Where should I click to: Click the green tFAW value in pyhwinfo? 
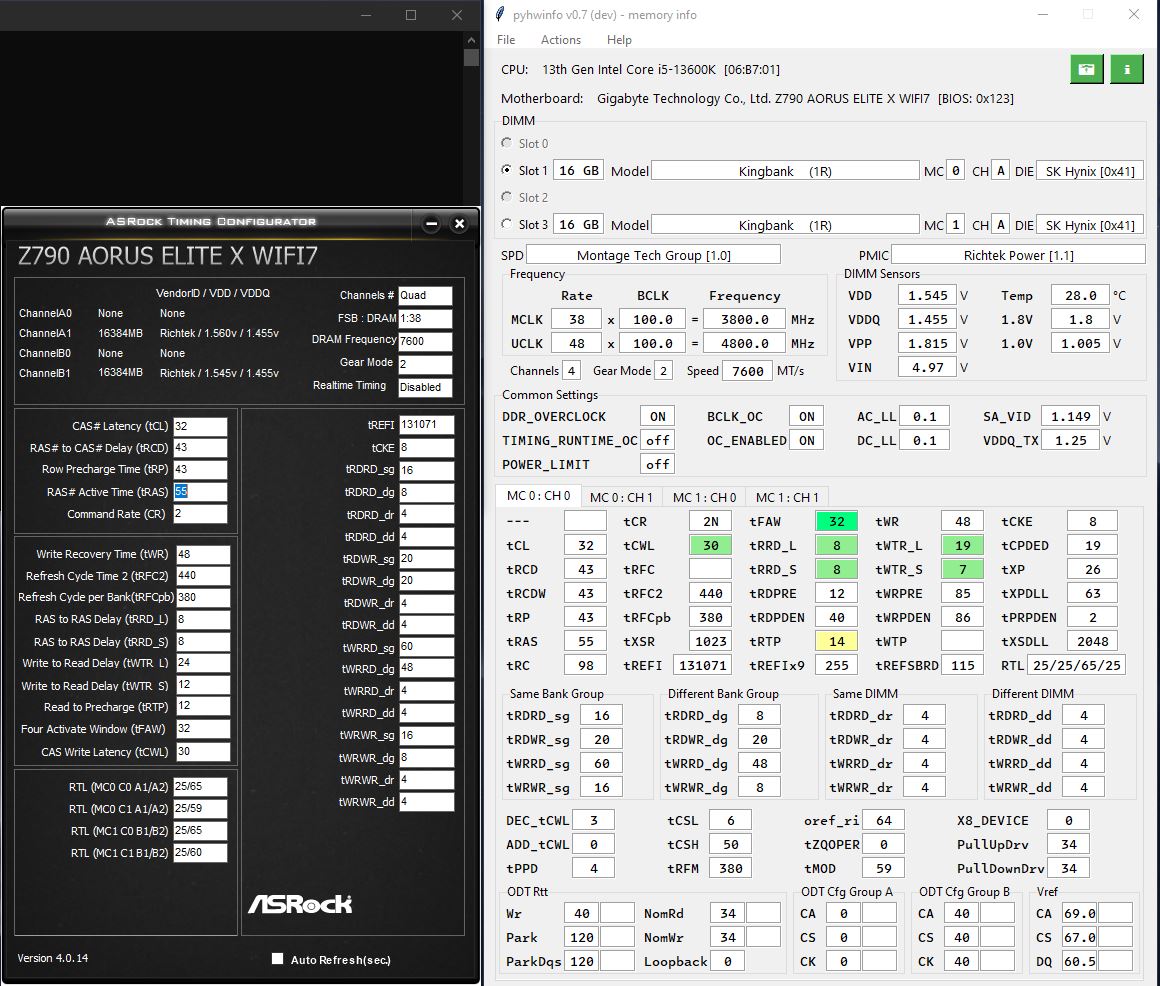point(836,521)
